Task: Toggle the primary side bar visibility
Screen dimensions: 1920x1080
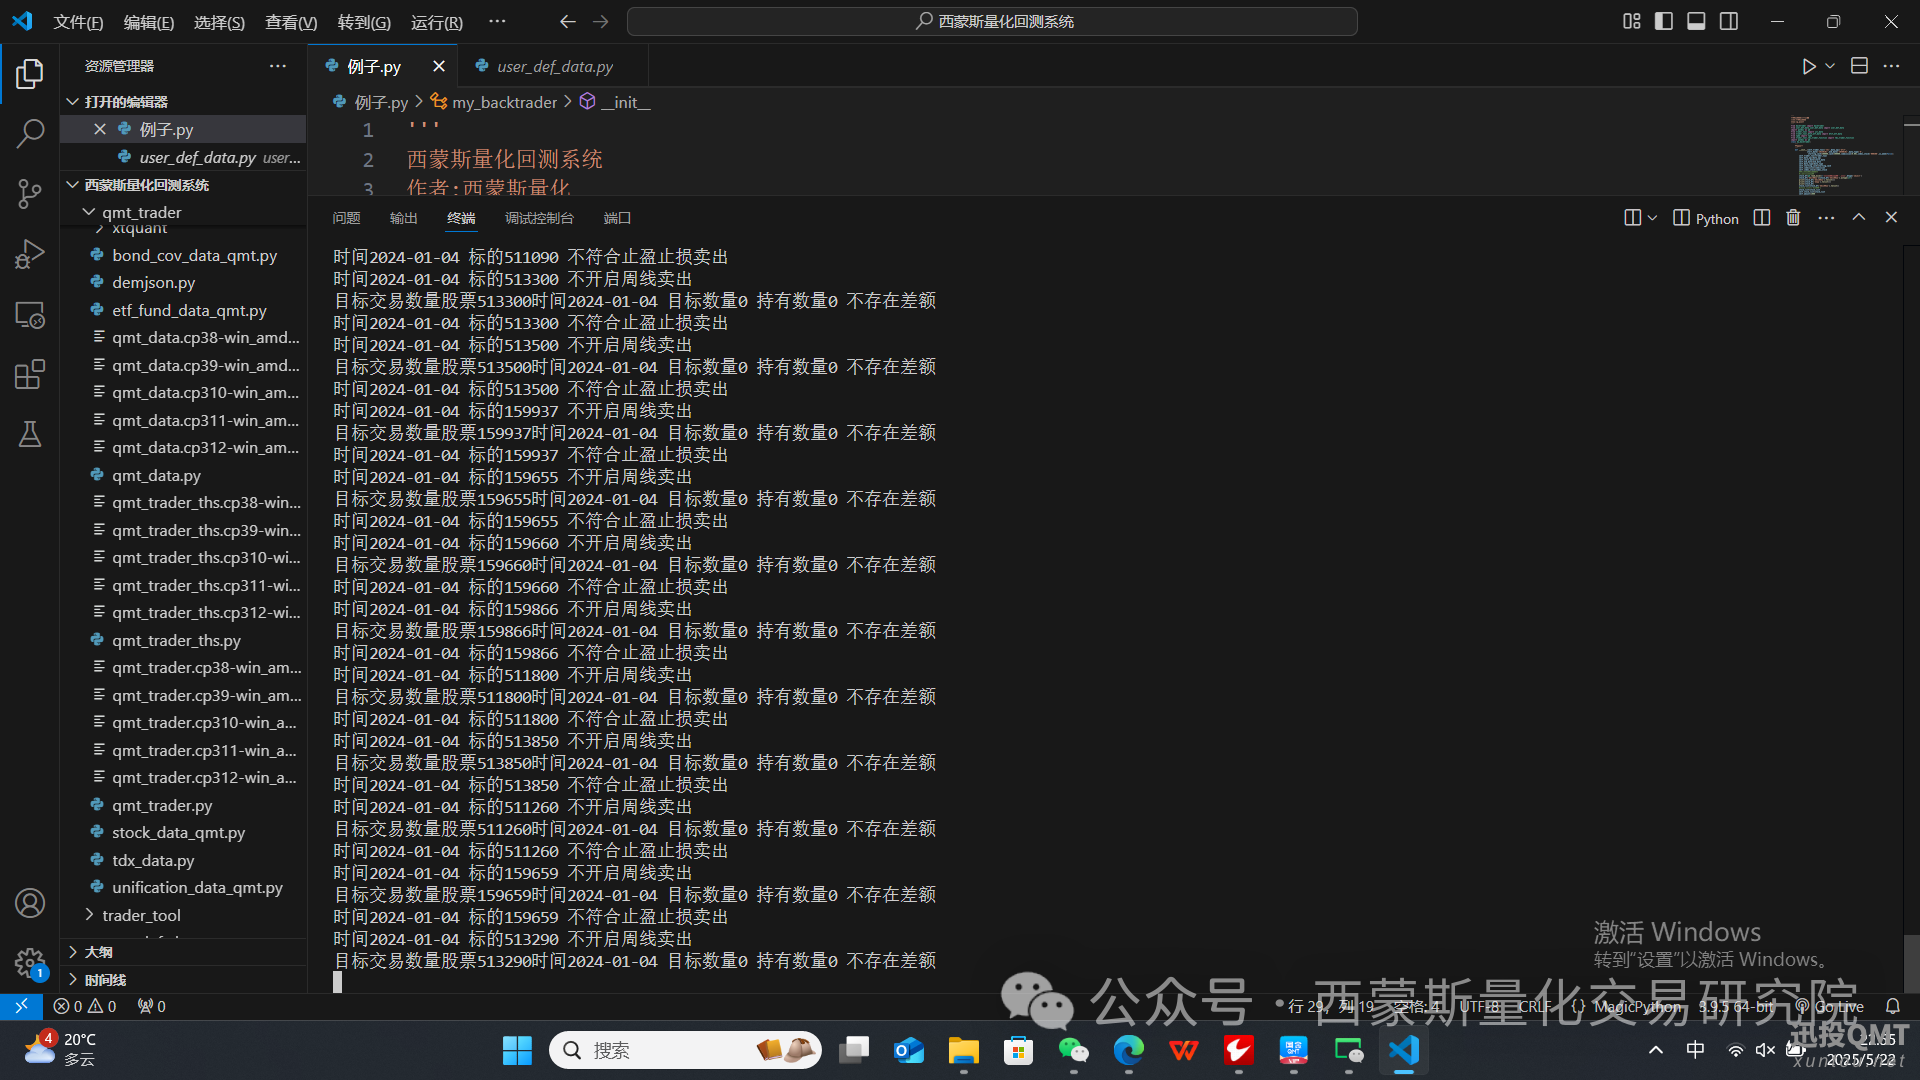Action: pyautogui.click(x=1664, y=21)
